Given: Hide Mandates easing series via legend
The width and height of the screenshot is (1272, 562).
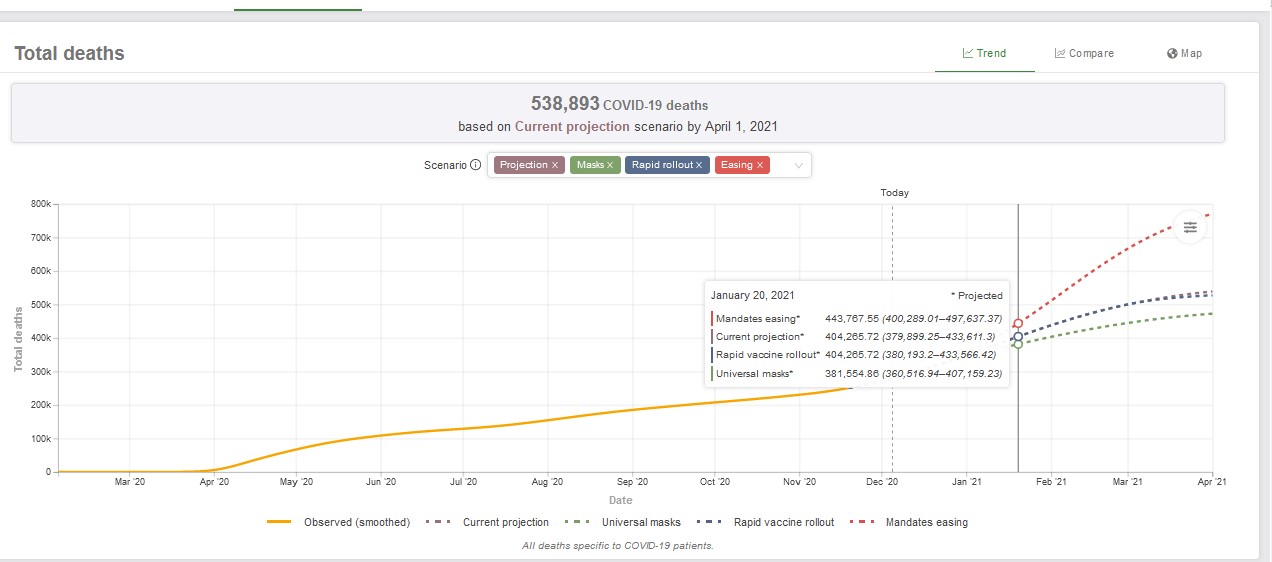Looking at the screenshot, I should click(909, 522).
